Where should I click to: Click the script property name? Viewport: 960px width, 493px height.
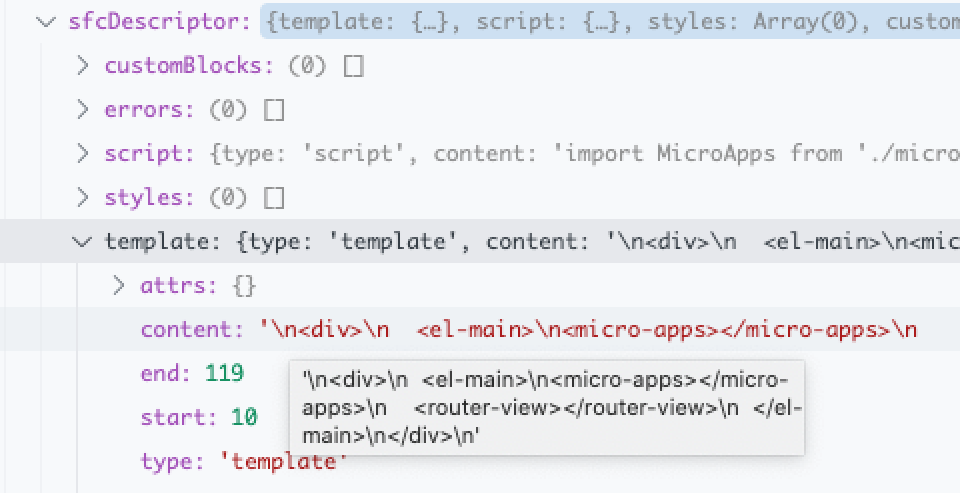(149, 154)
